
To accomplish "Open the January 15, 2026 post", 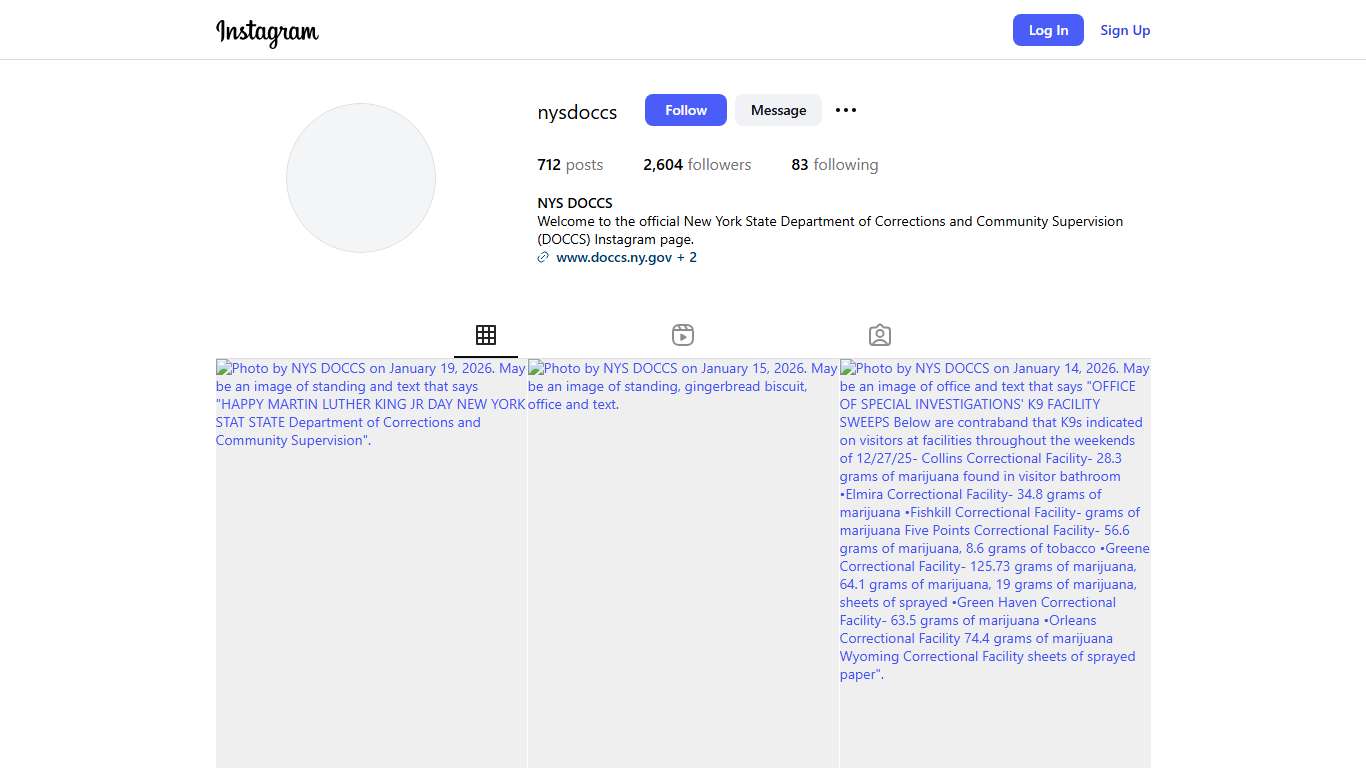I will click(x=683, y=560).
